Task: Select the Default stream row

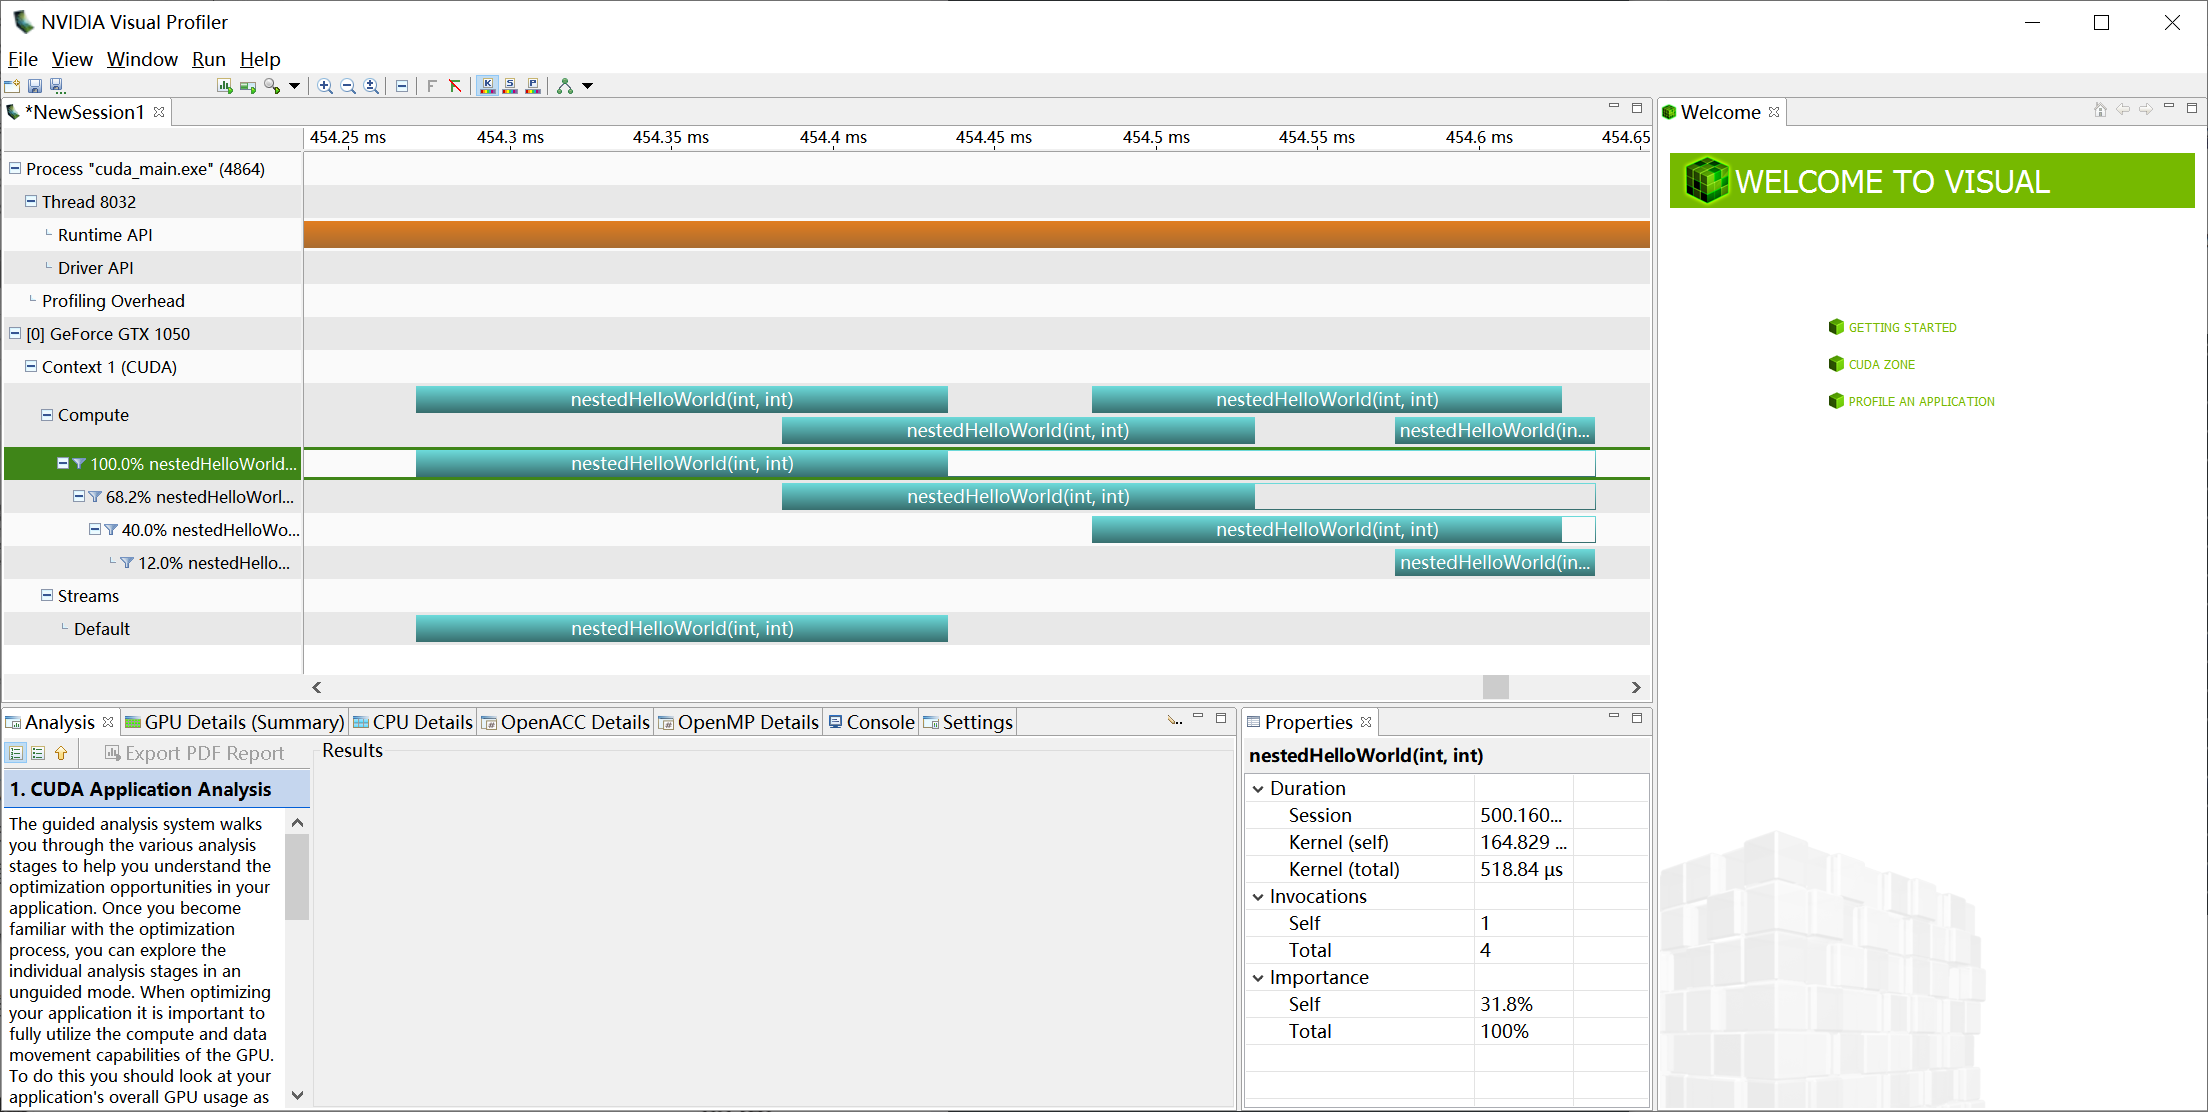Action: [102, 629]
